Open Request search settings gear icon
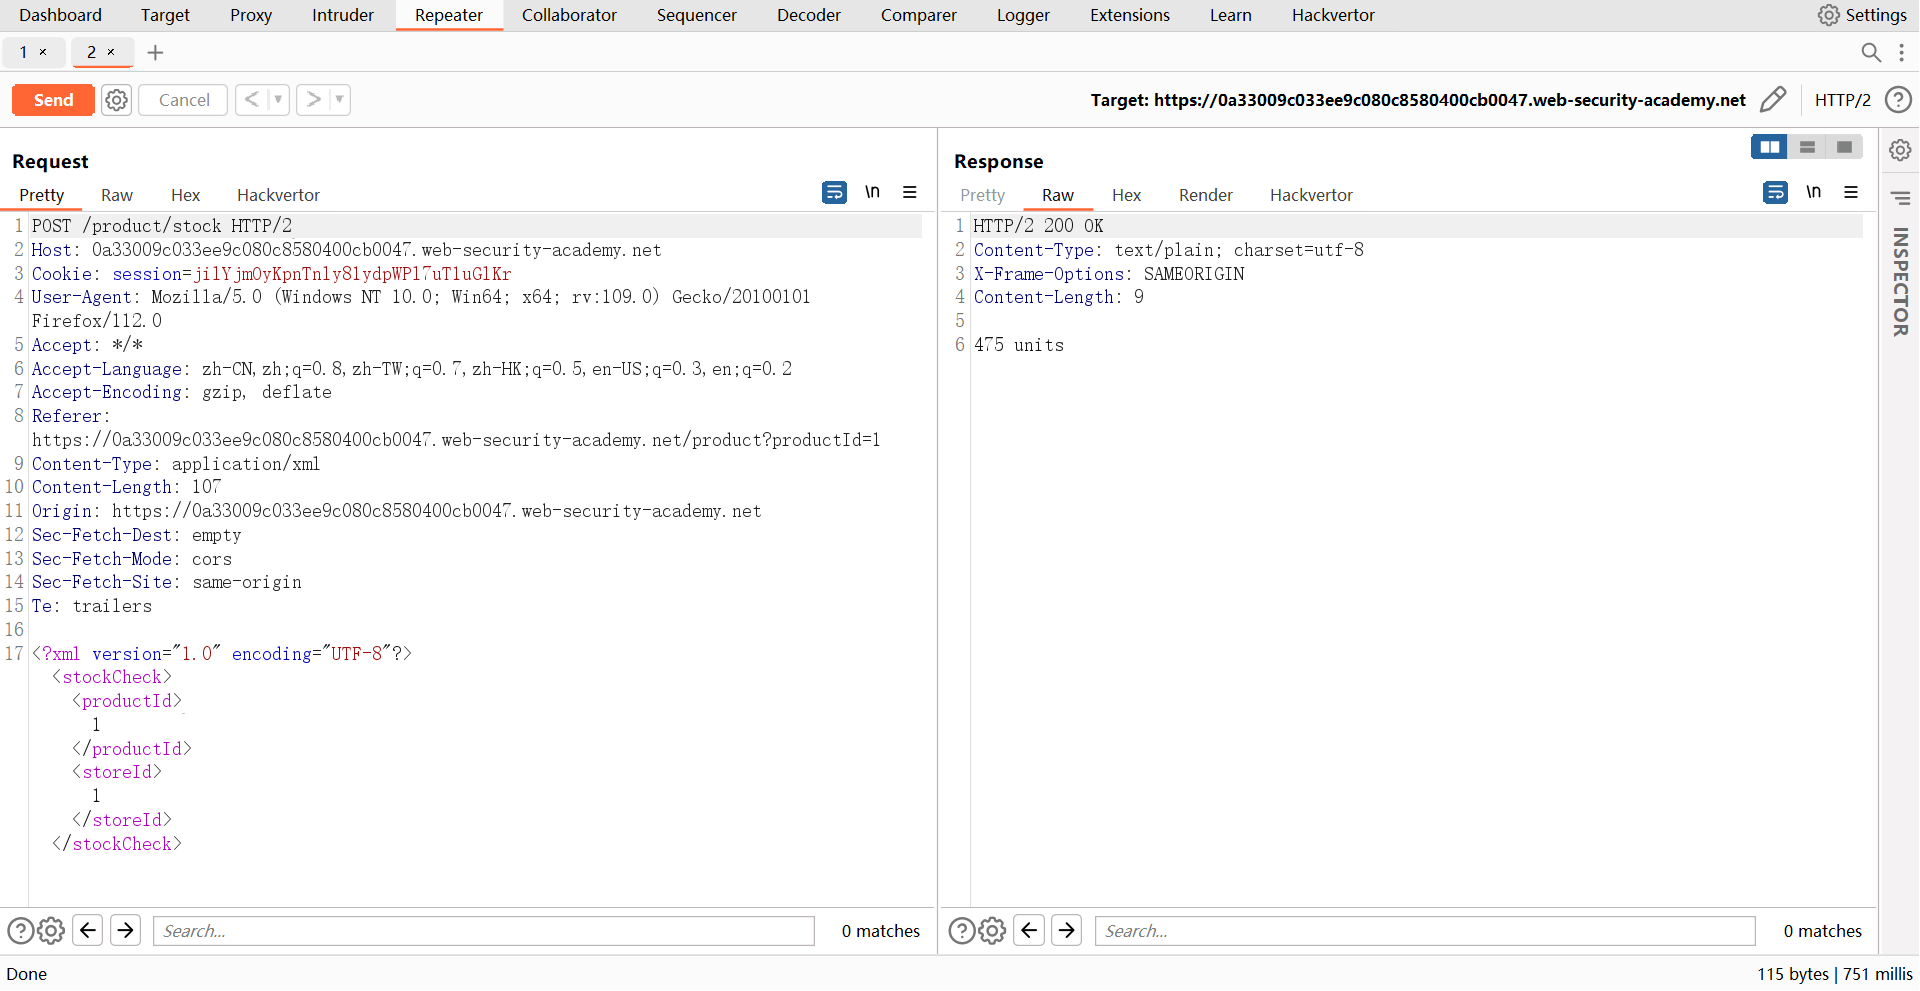 (51, 931)
